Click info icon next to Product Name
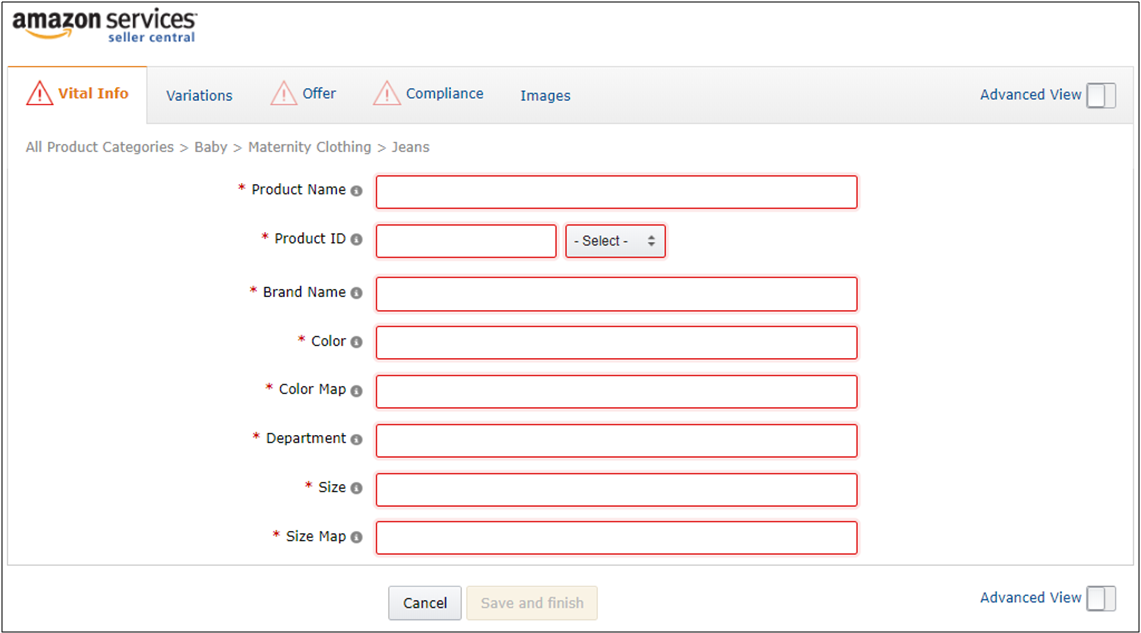The width and height of the screenshot is (1141, 633). [x=357, y=191]
